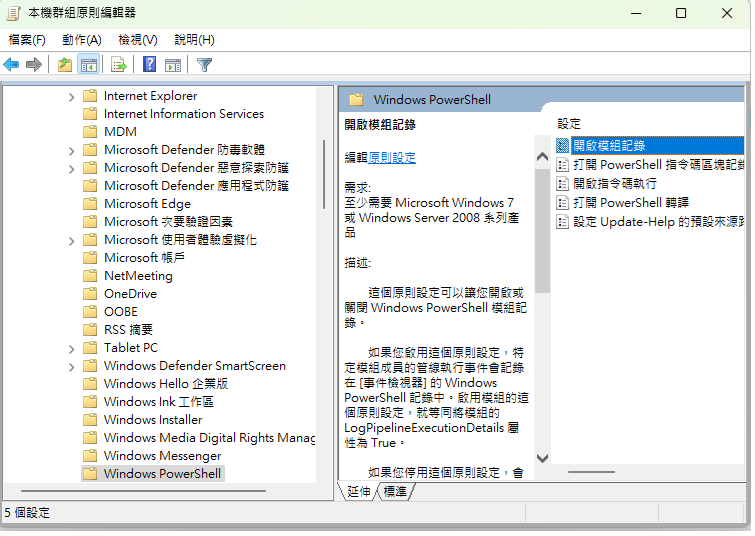Image resolution: width=755 pixels, height=536 pixels.
Task: Click the tree pane vertical scrollbar thumb
Action: coord(324,174)
